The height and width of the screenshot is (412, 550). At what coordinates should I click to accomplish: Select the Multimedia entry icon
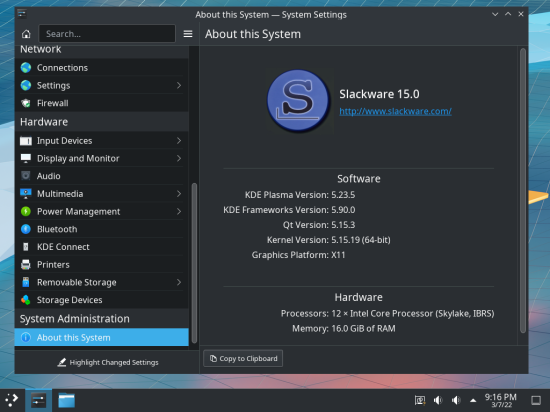26,194
